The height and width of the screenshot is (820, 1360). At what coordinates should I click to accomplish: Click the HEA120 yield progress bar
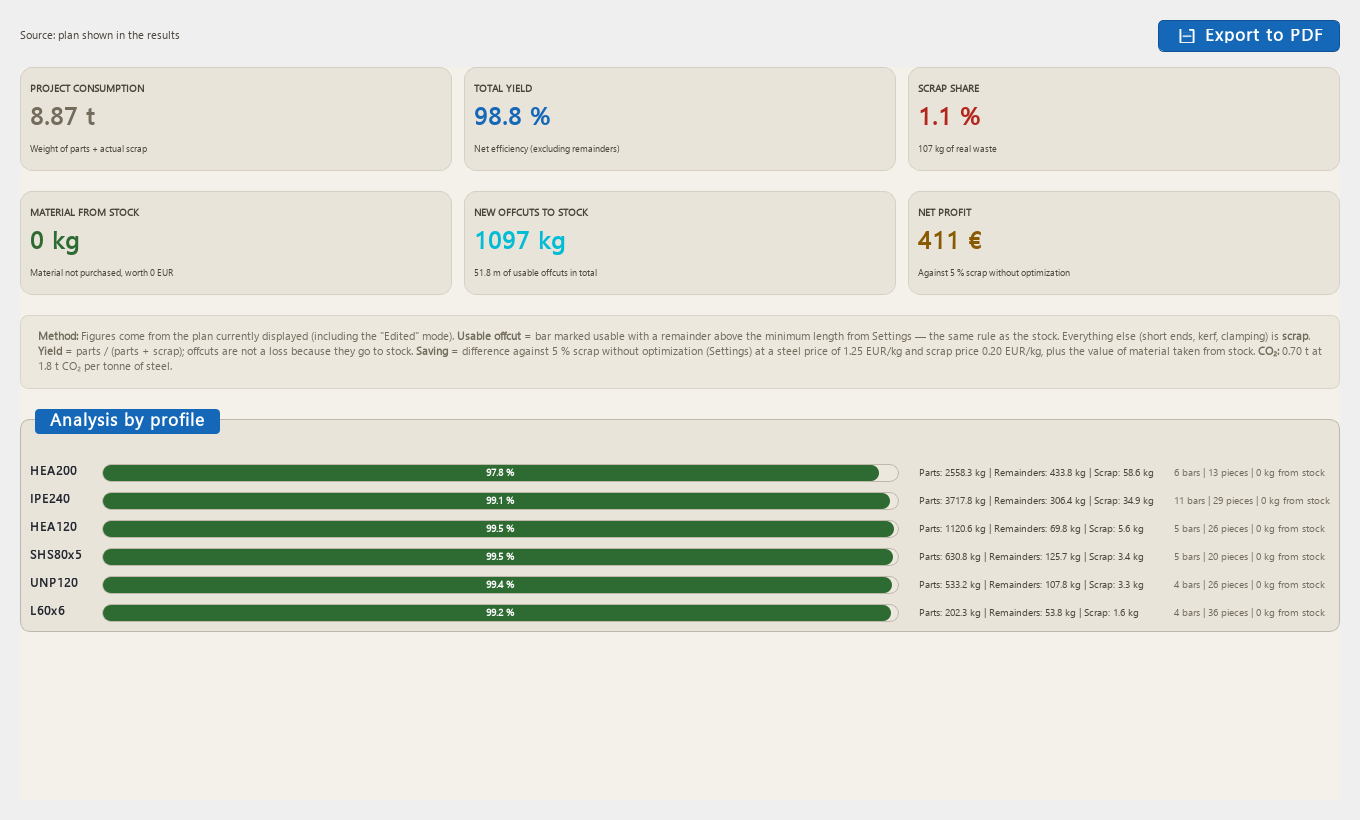[500, 529]
